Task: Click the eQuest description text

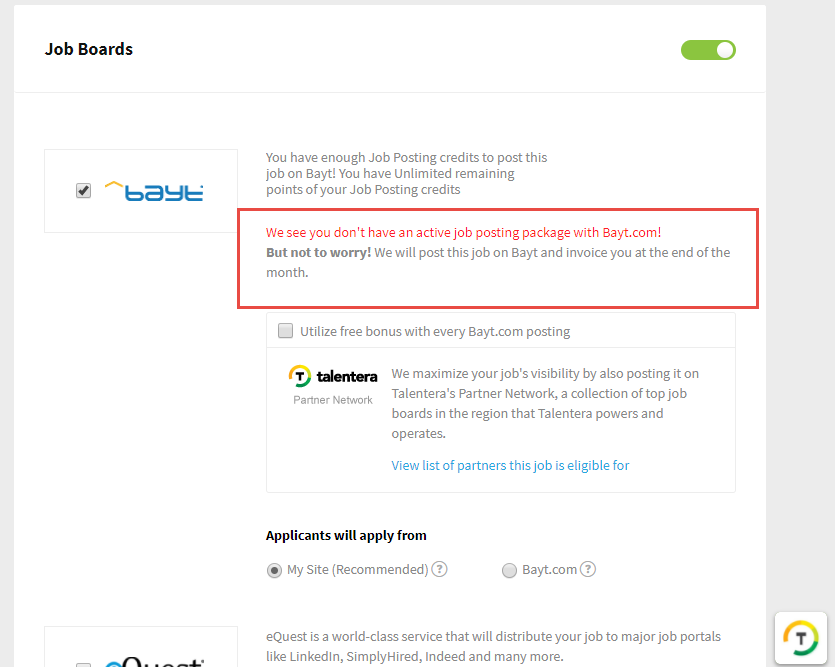Action: click(x=493, y=646)
